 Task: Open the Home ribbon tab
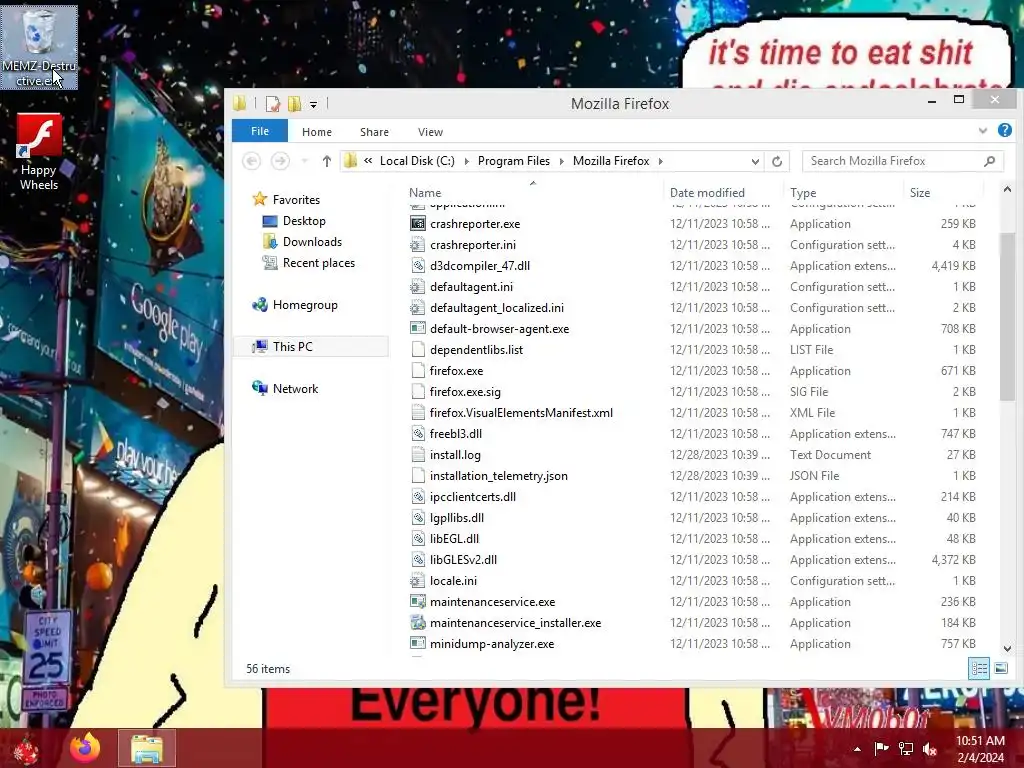tap(317, 132)
